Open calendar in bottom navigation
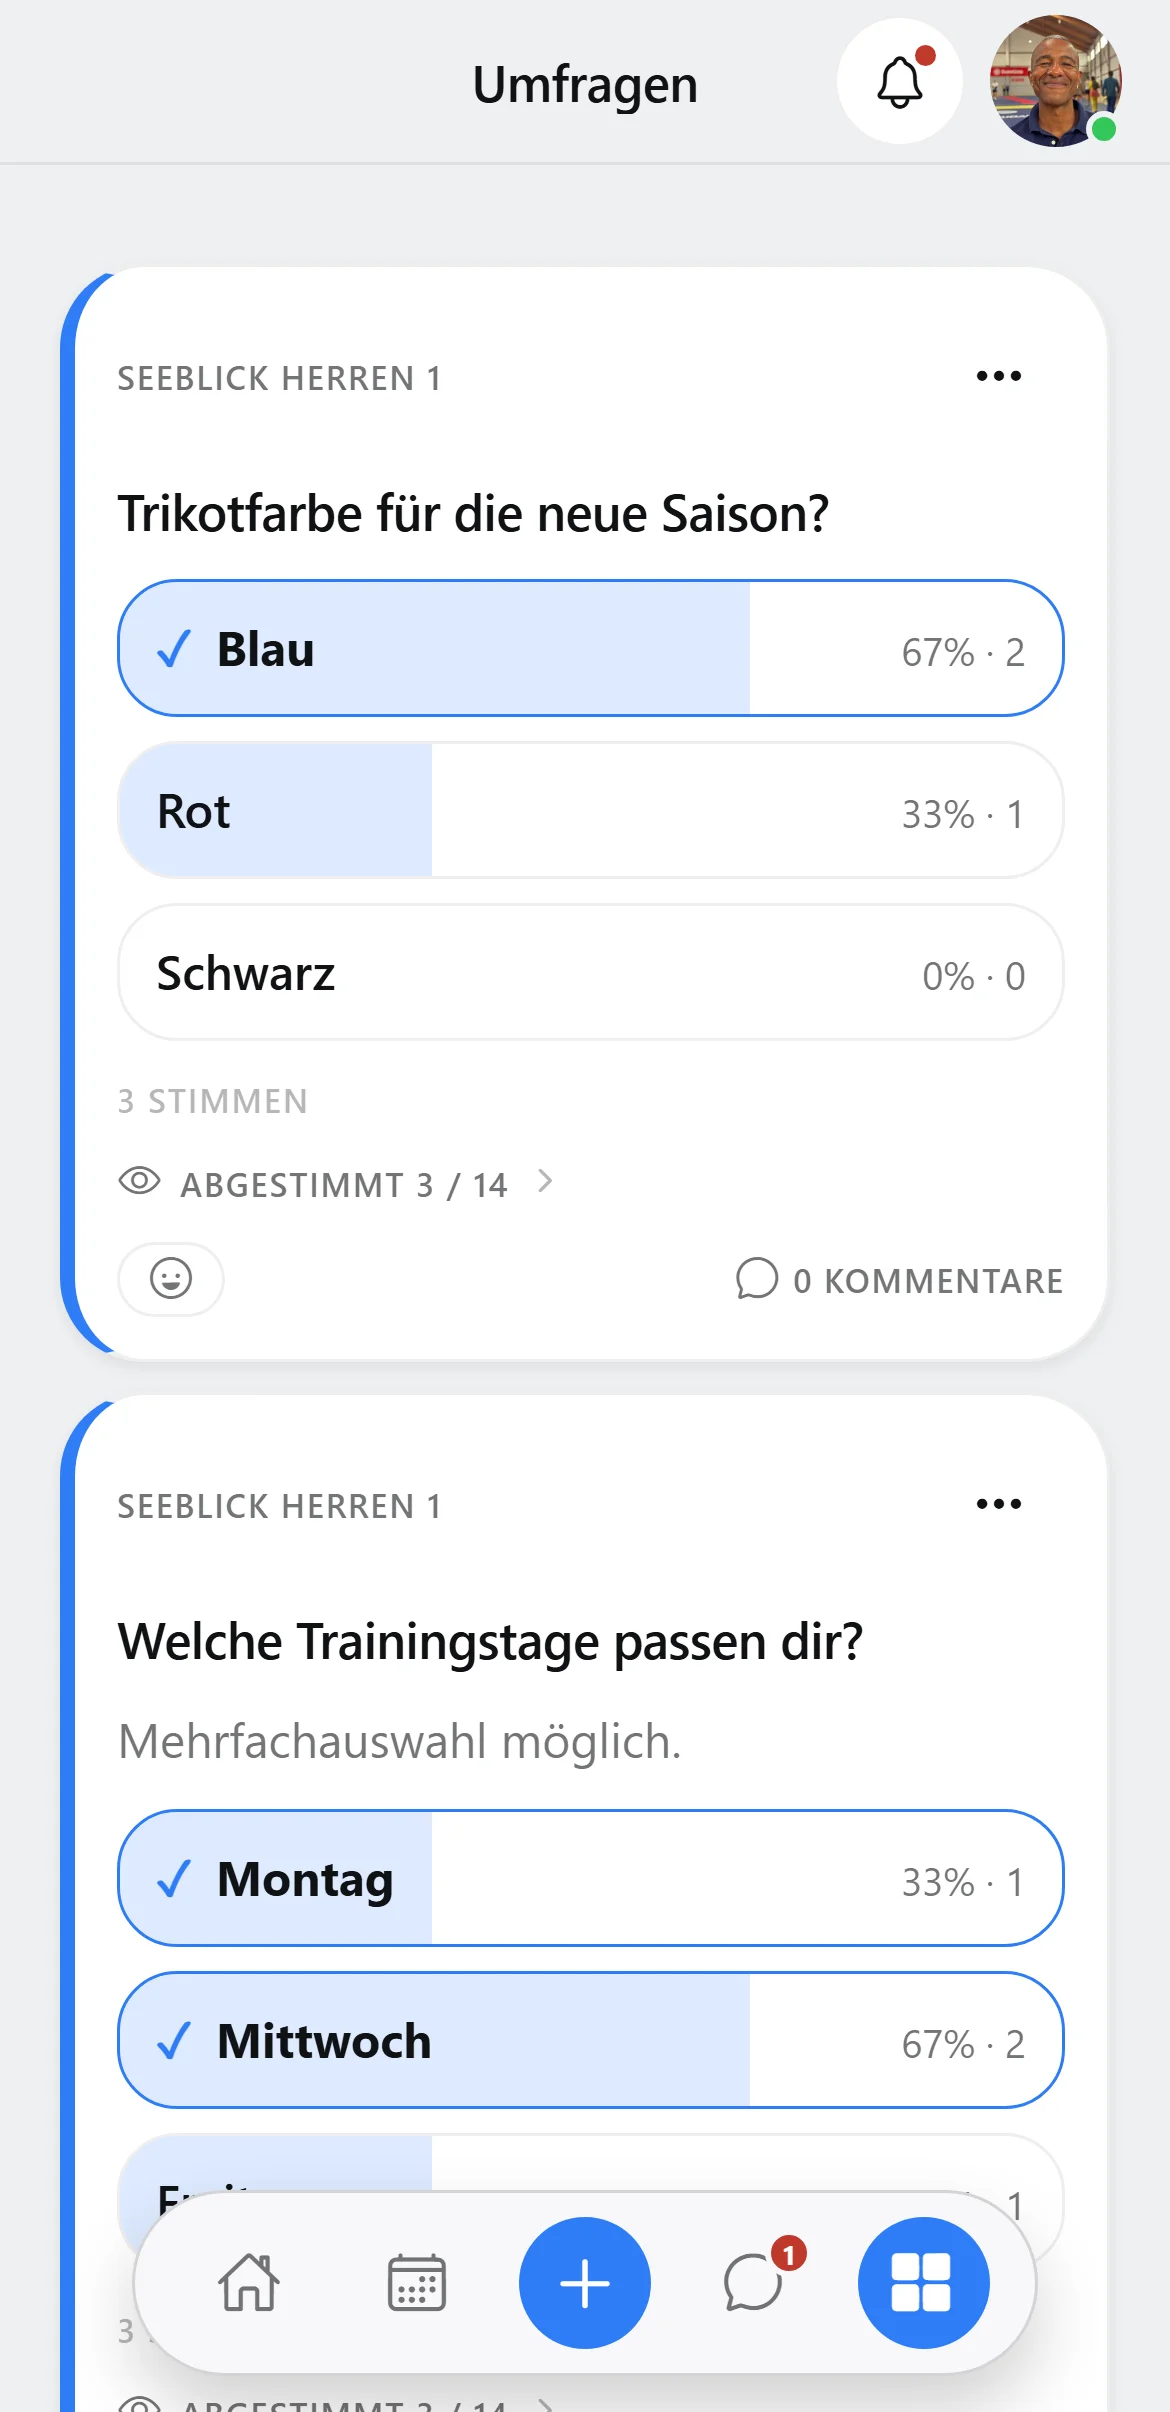1170x2412 pixels. (417, 2283)
